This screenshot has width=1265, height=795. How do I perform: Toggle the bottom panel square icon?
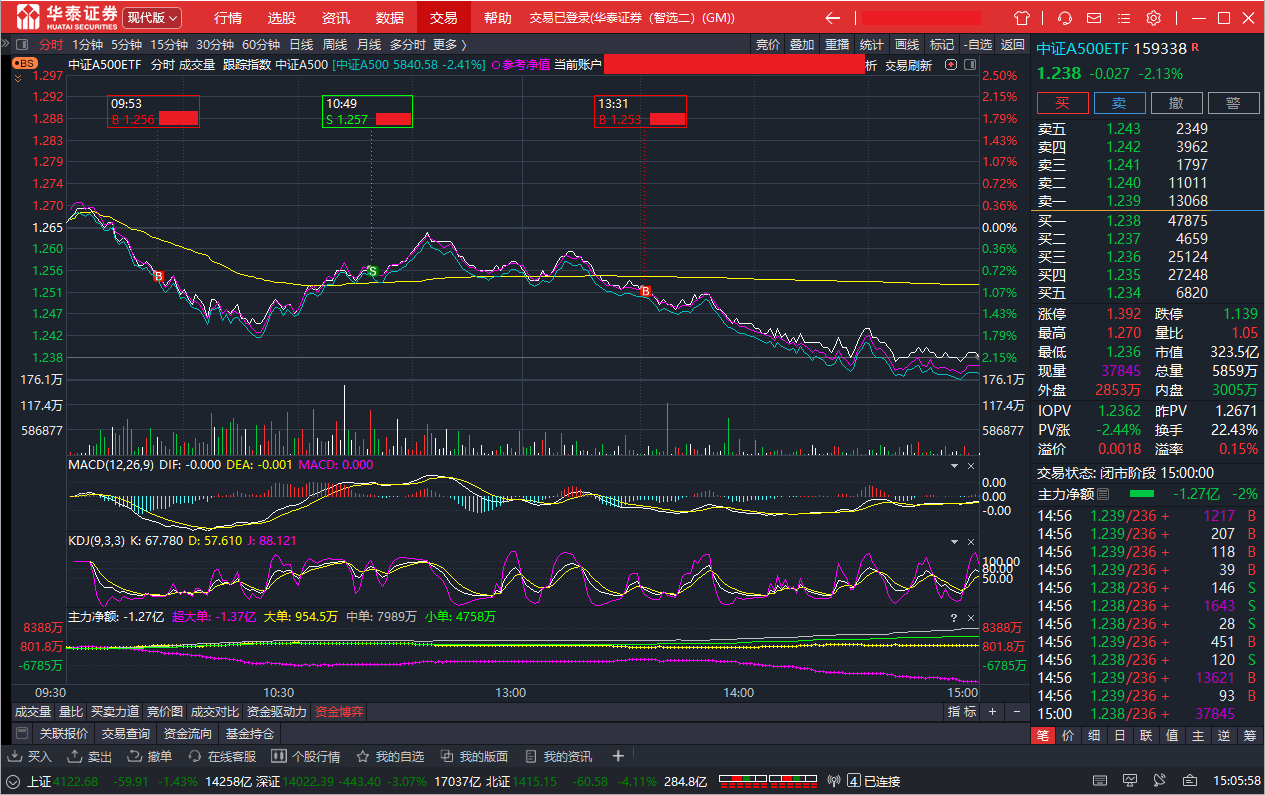[x=22, y=733]
